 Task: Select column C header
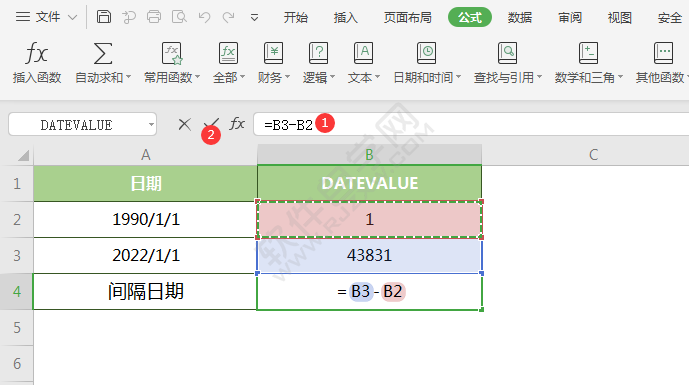(593, 155)
